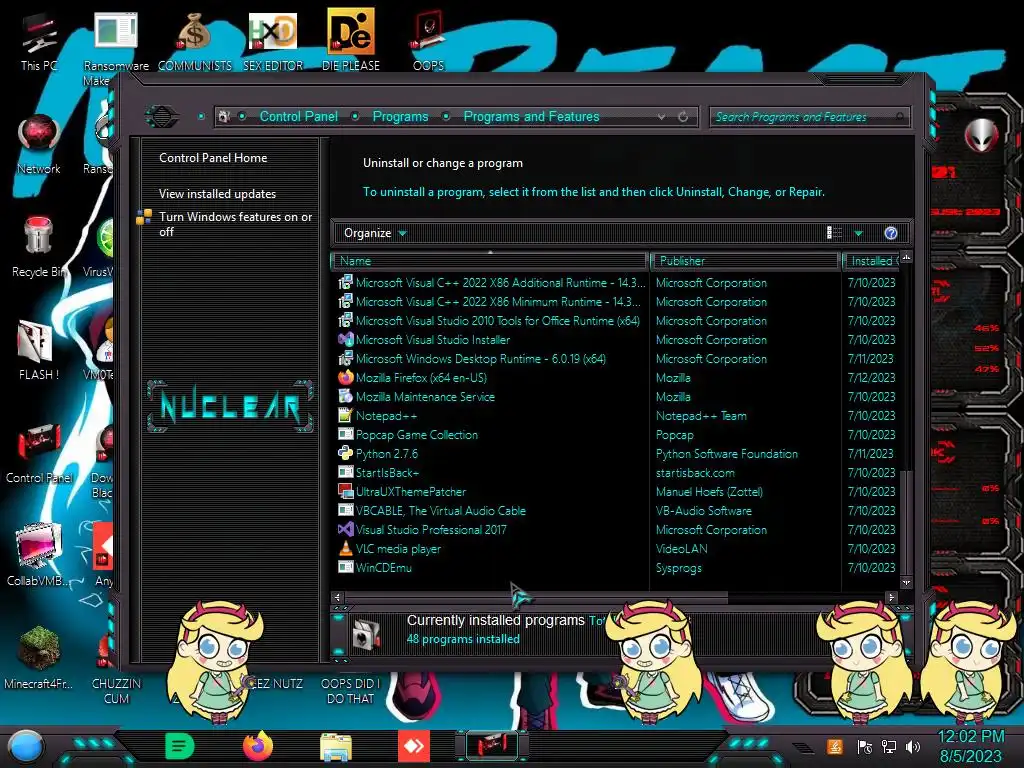
Task: Click the Mozilla Firefox program icon
Action: 345,377
